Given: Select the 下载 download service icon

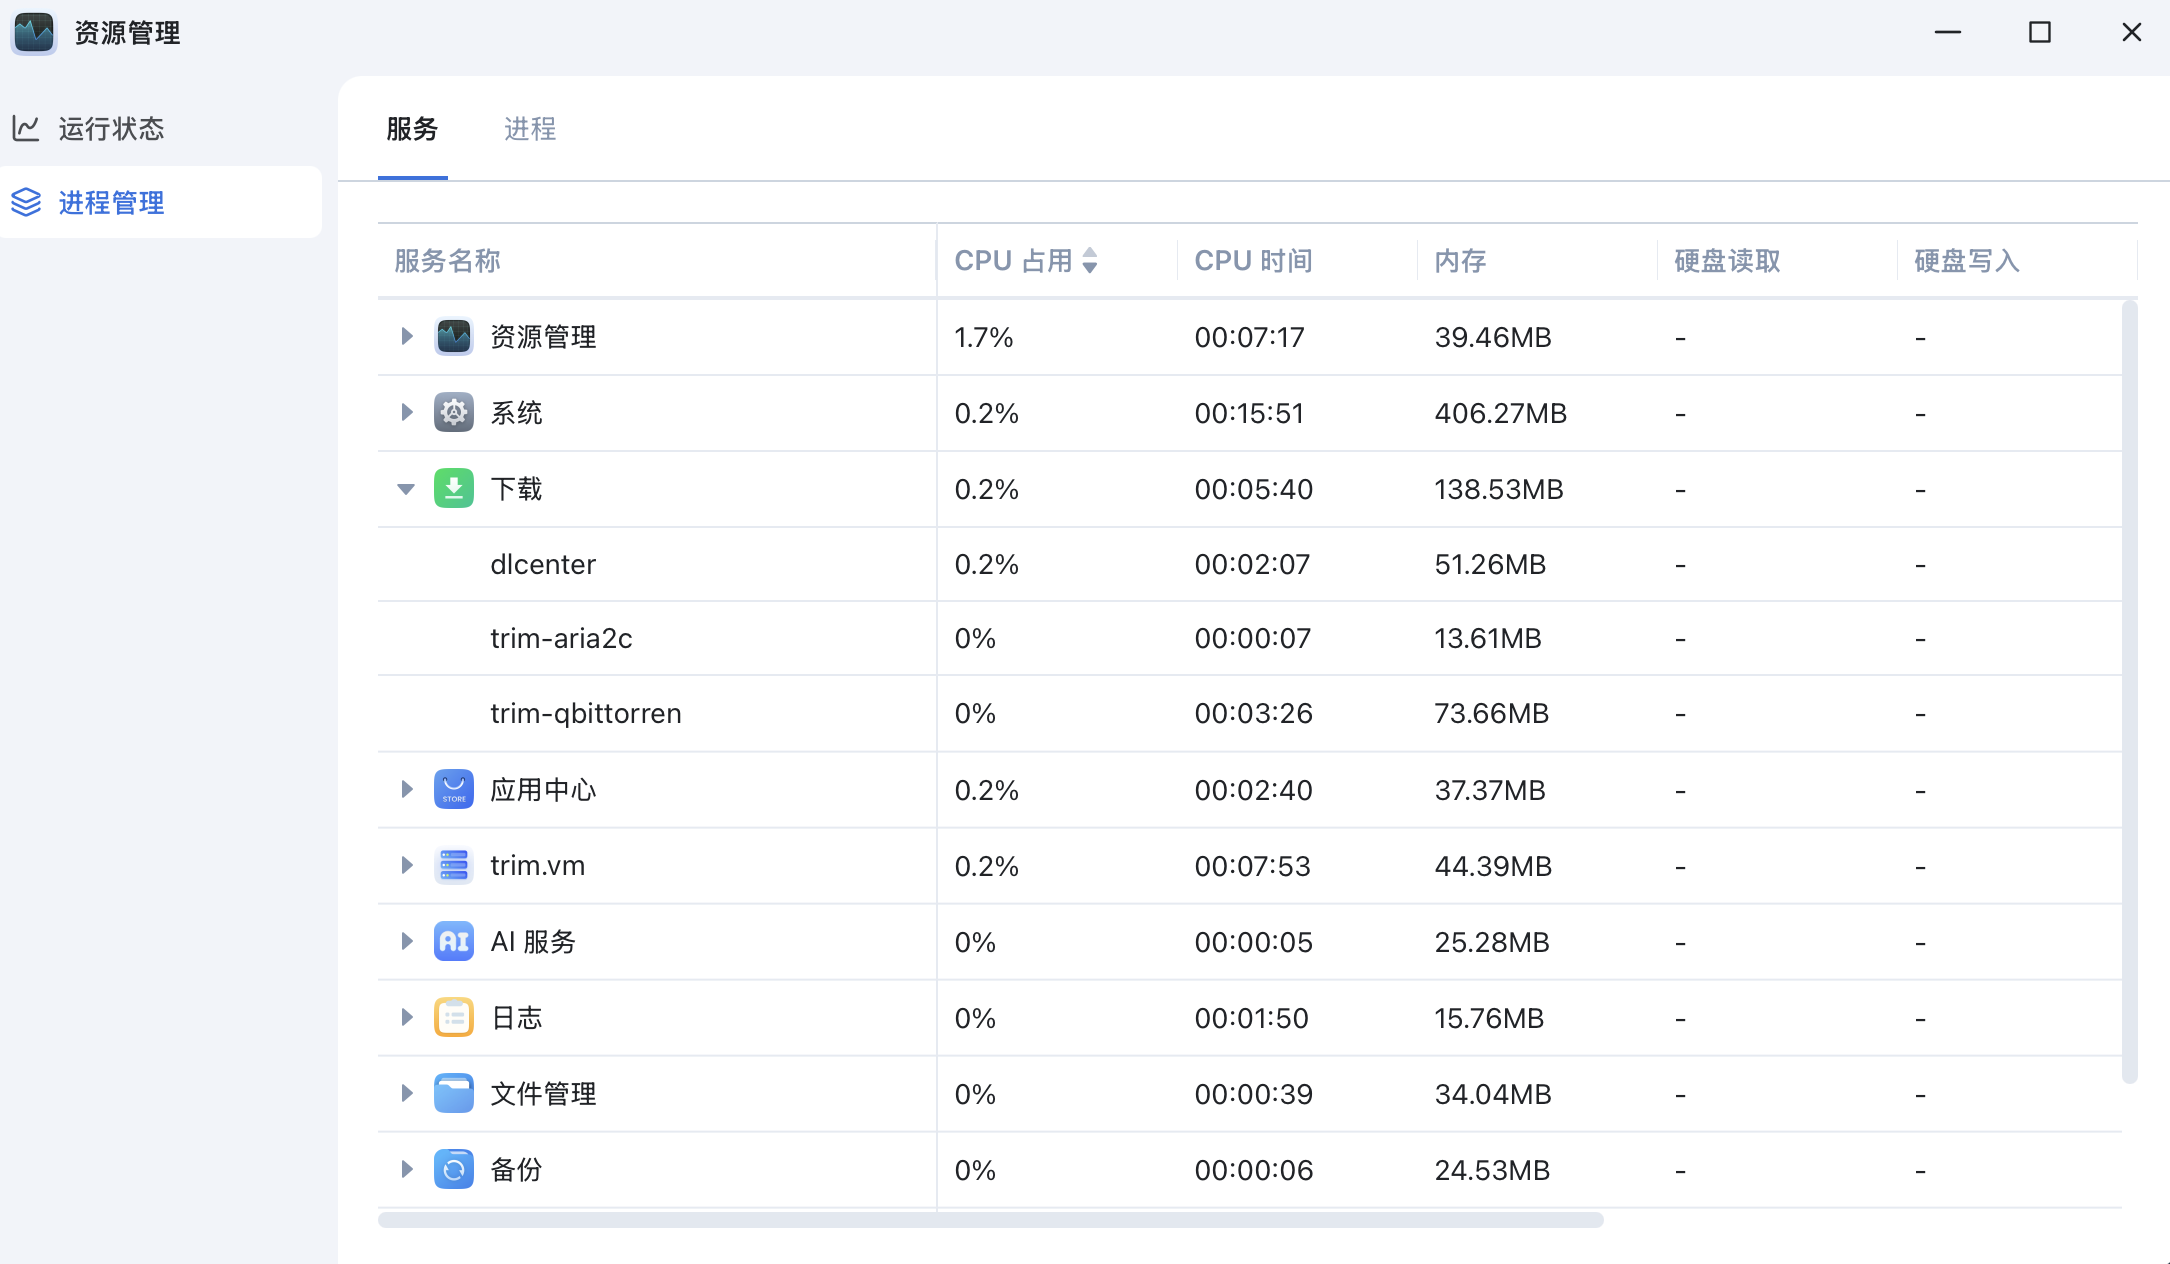Looking at the screenshot, I should tap(453, 489).
